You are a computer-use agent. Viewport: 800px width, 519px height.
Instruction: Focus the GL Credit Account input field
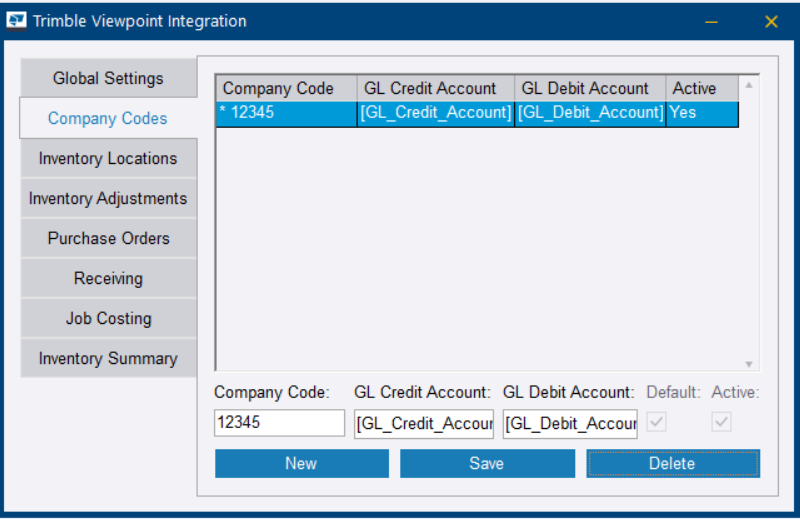point(424,424)
